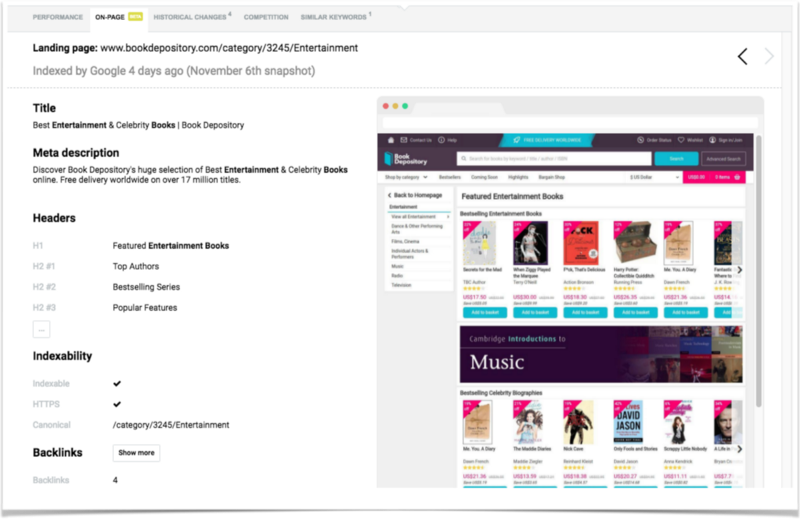Expand more headers with the ellipsis button
Viewport: 800px width, 519px height.
tap(41, 330)
